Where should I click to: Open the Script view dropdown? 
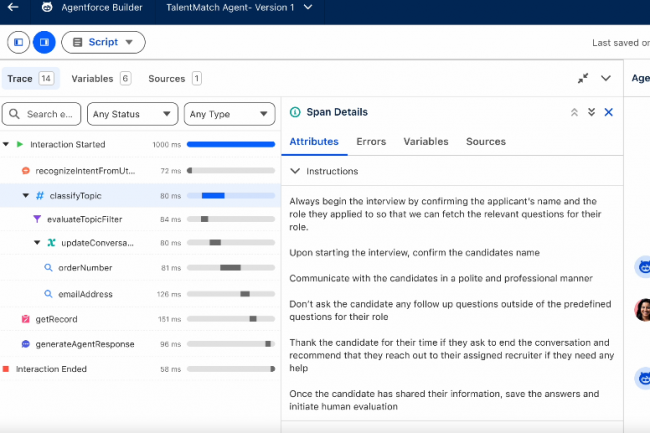(103, 42)
